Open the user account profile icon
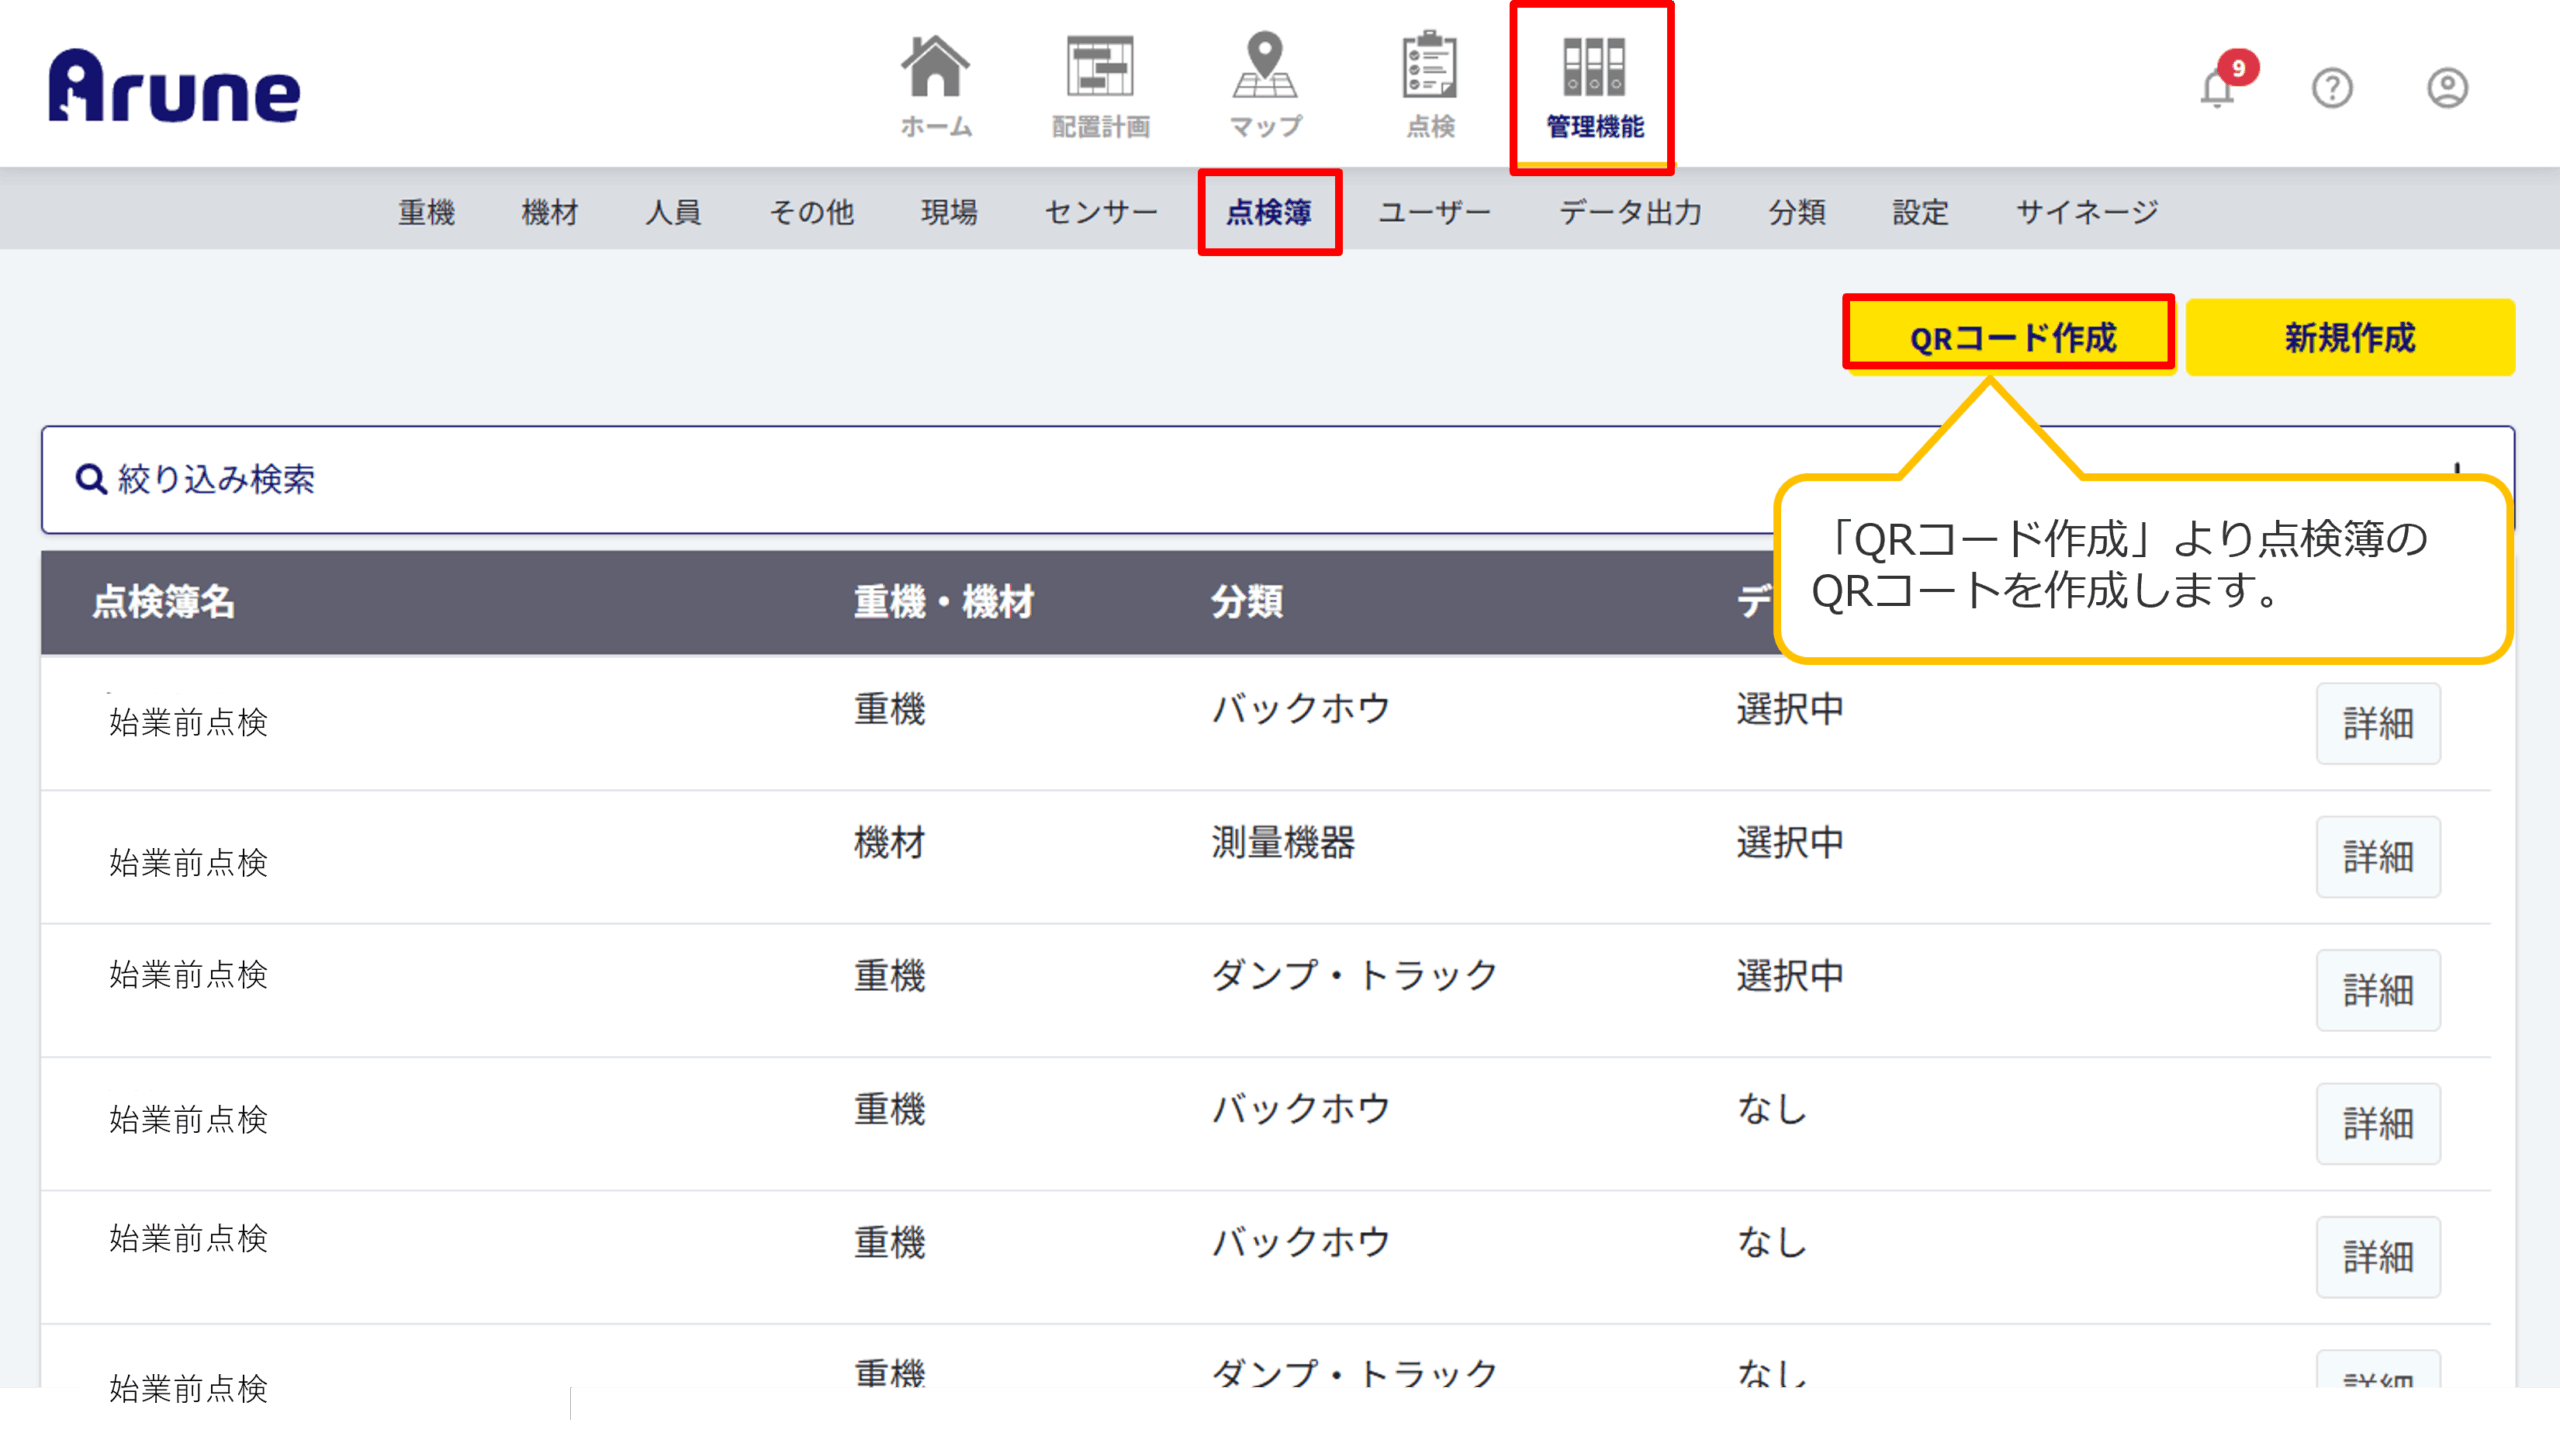The height and width of the screenshot is (1430, 2560). [x=2447, y=88]
